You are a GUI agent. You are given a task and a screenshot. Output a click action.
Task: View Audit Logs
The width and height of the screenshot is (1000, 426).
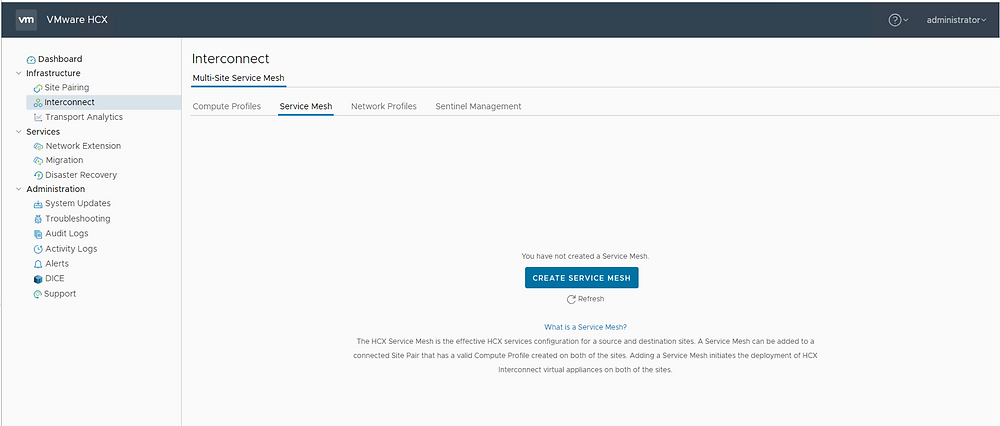pos(67,233)
